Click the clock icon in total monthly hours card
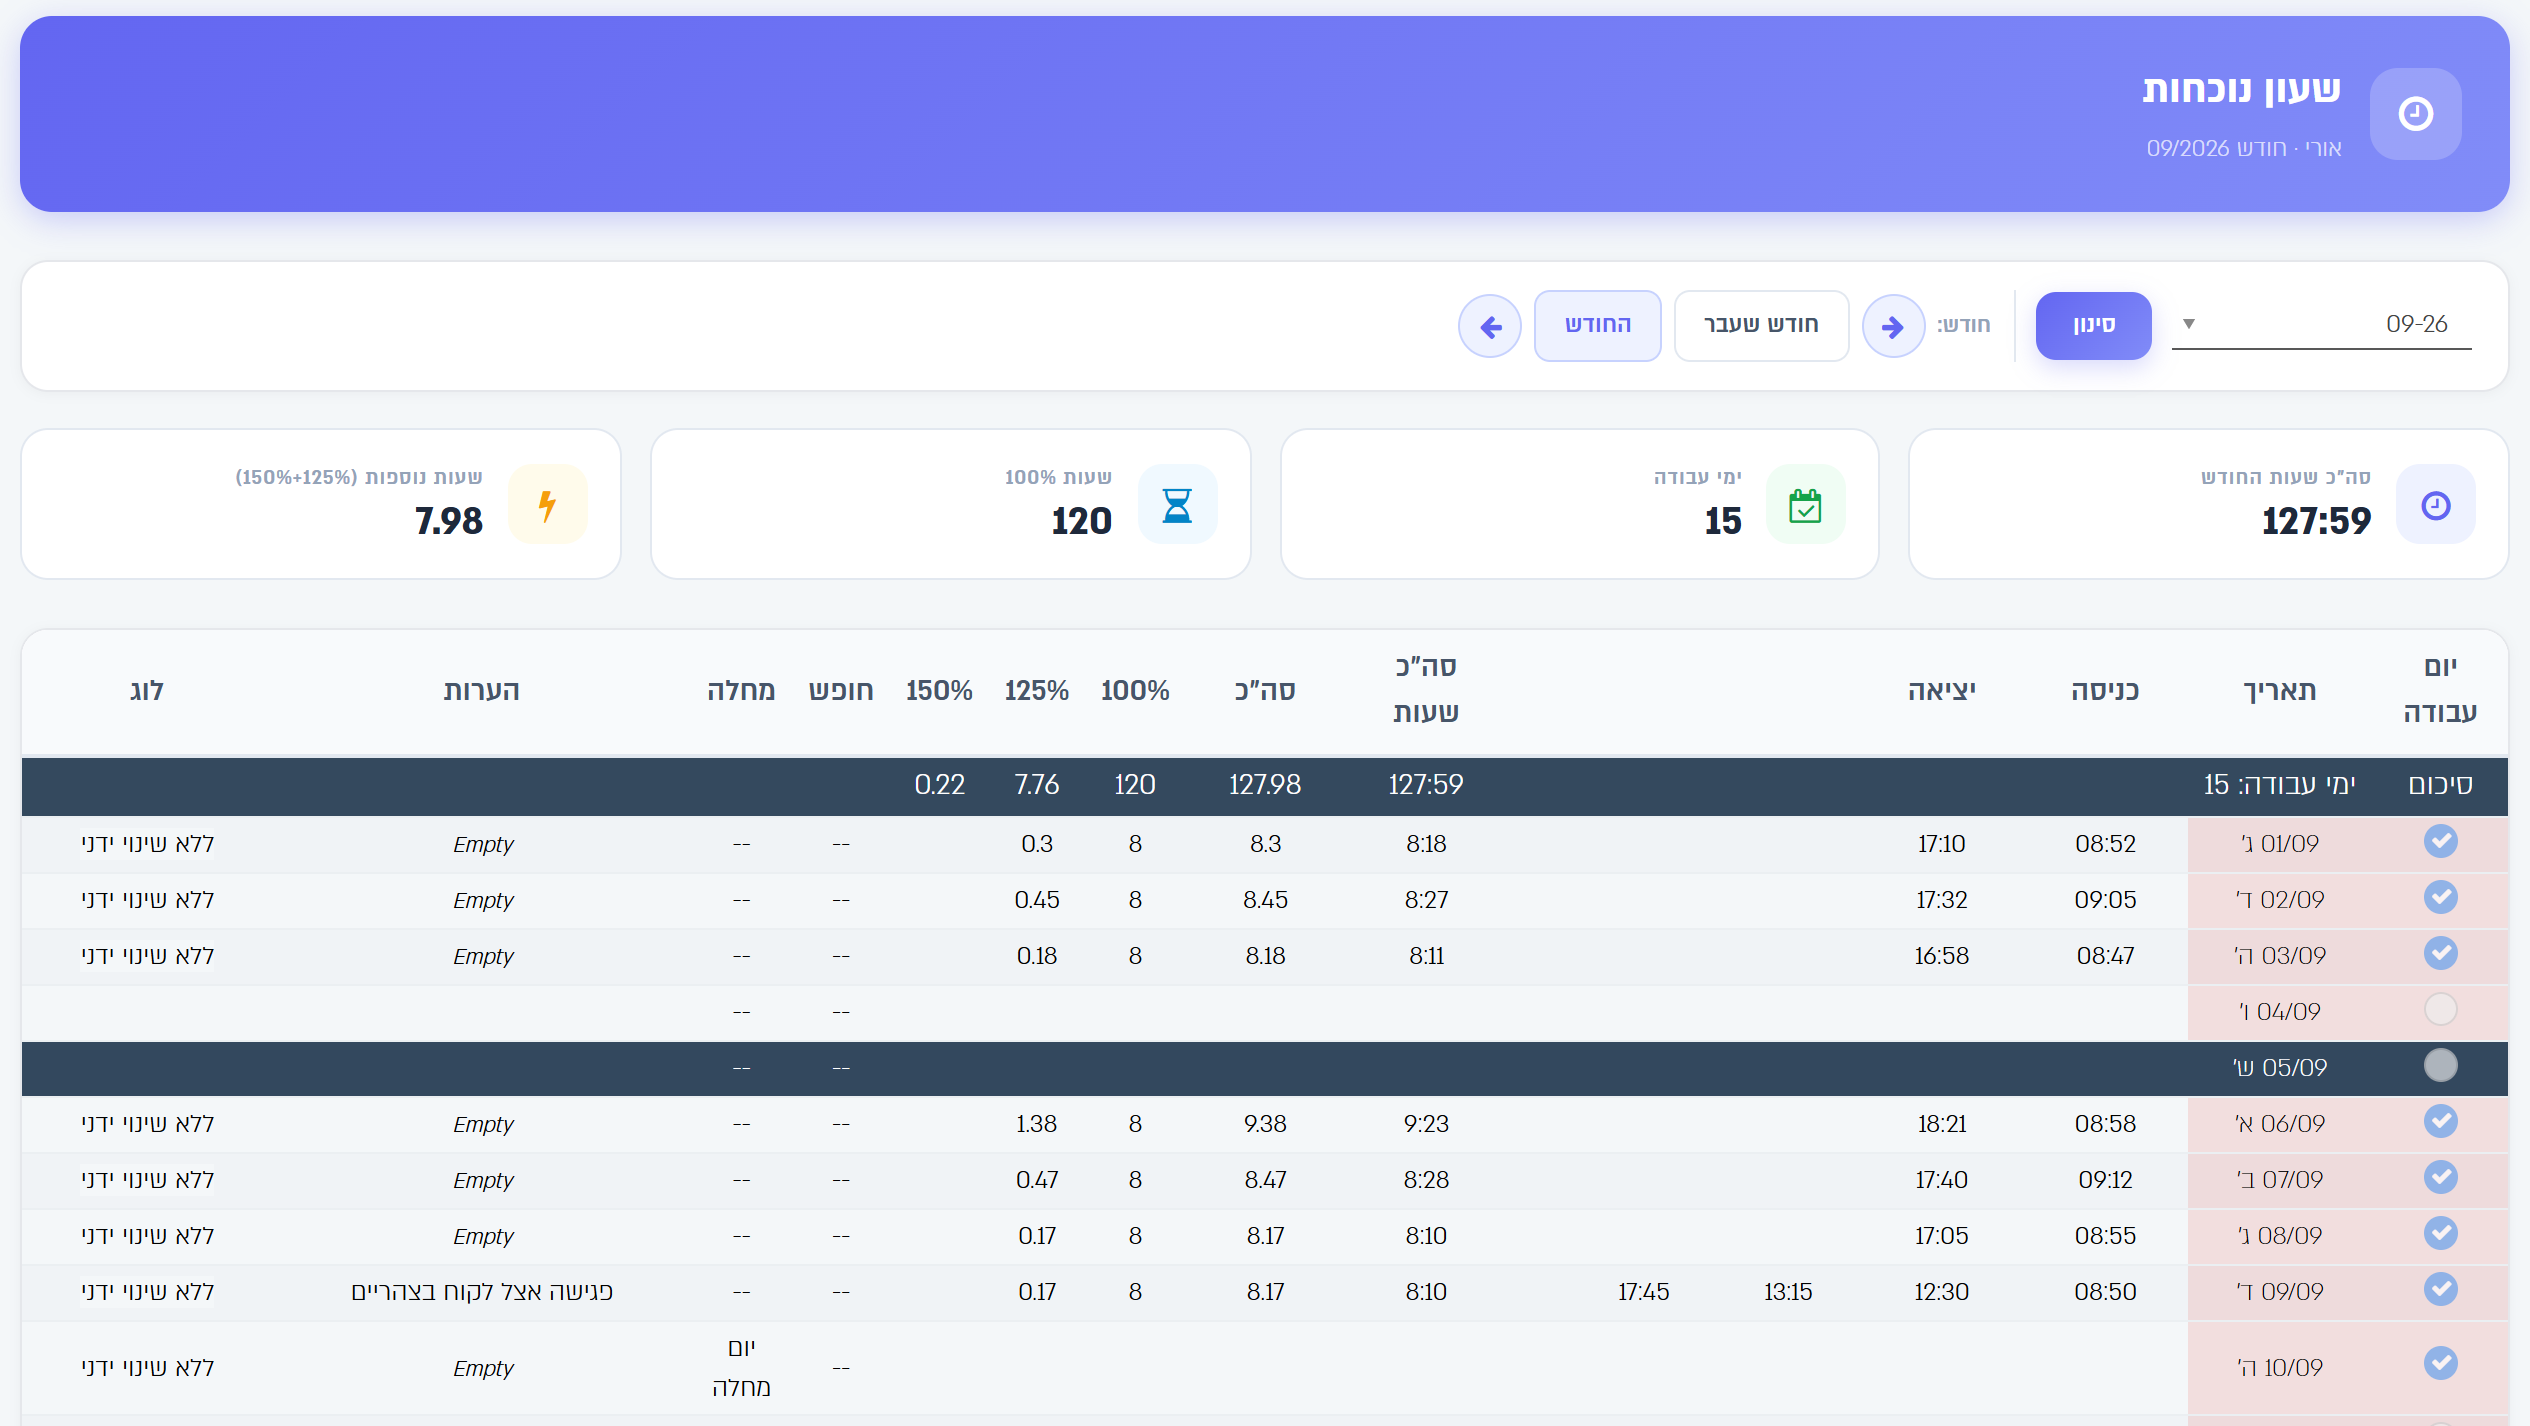The height and width of the screenshot is (1426, 2530). coord(2436,505)
